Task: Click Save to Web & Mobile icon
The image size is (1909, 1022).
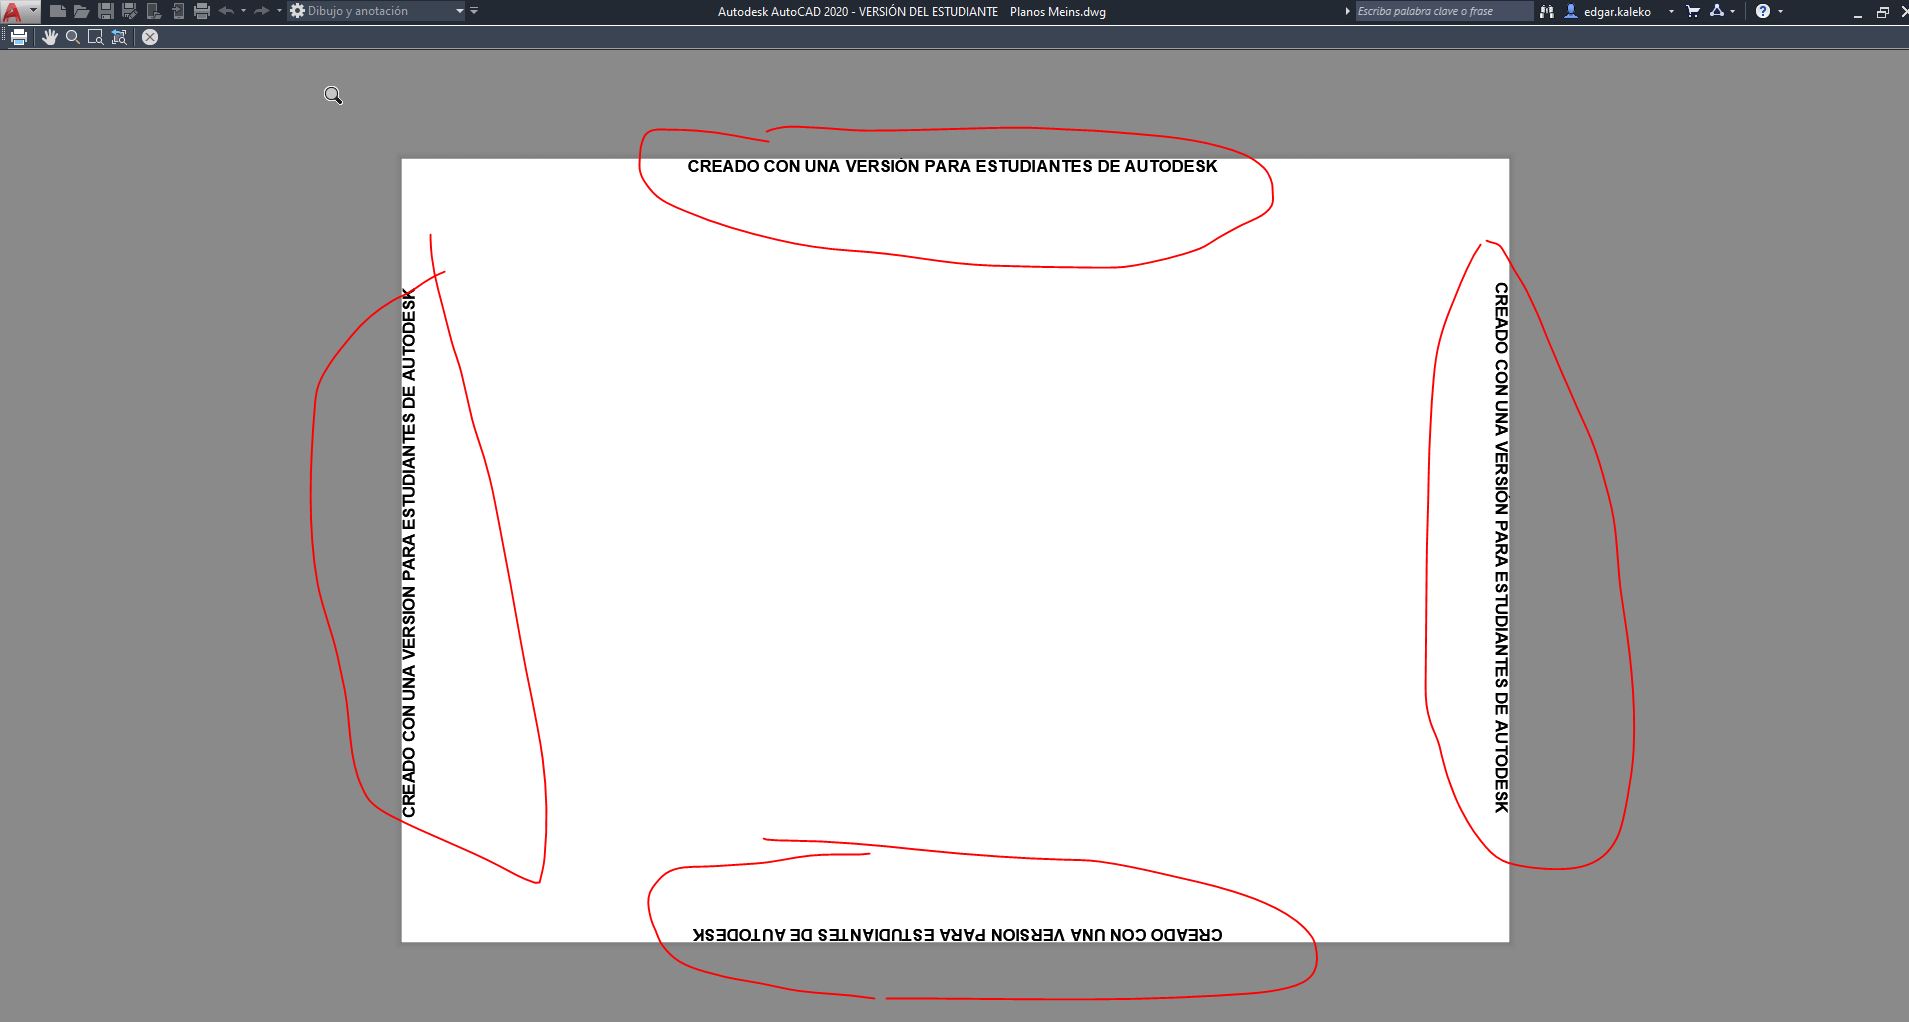Action: click(177, 11)
